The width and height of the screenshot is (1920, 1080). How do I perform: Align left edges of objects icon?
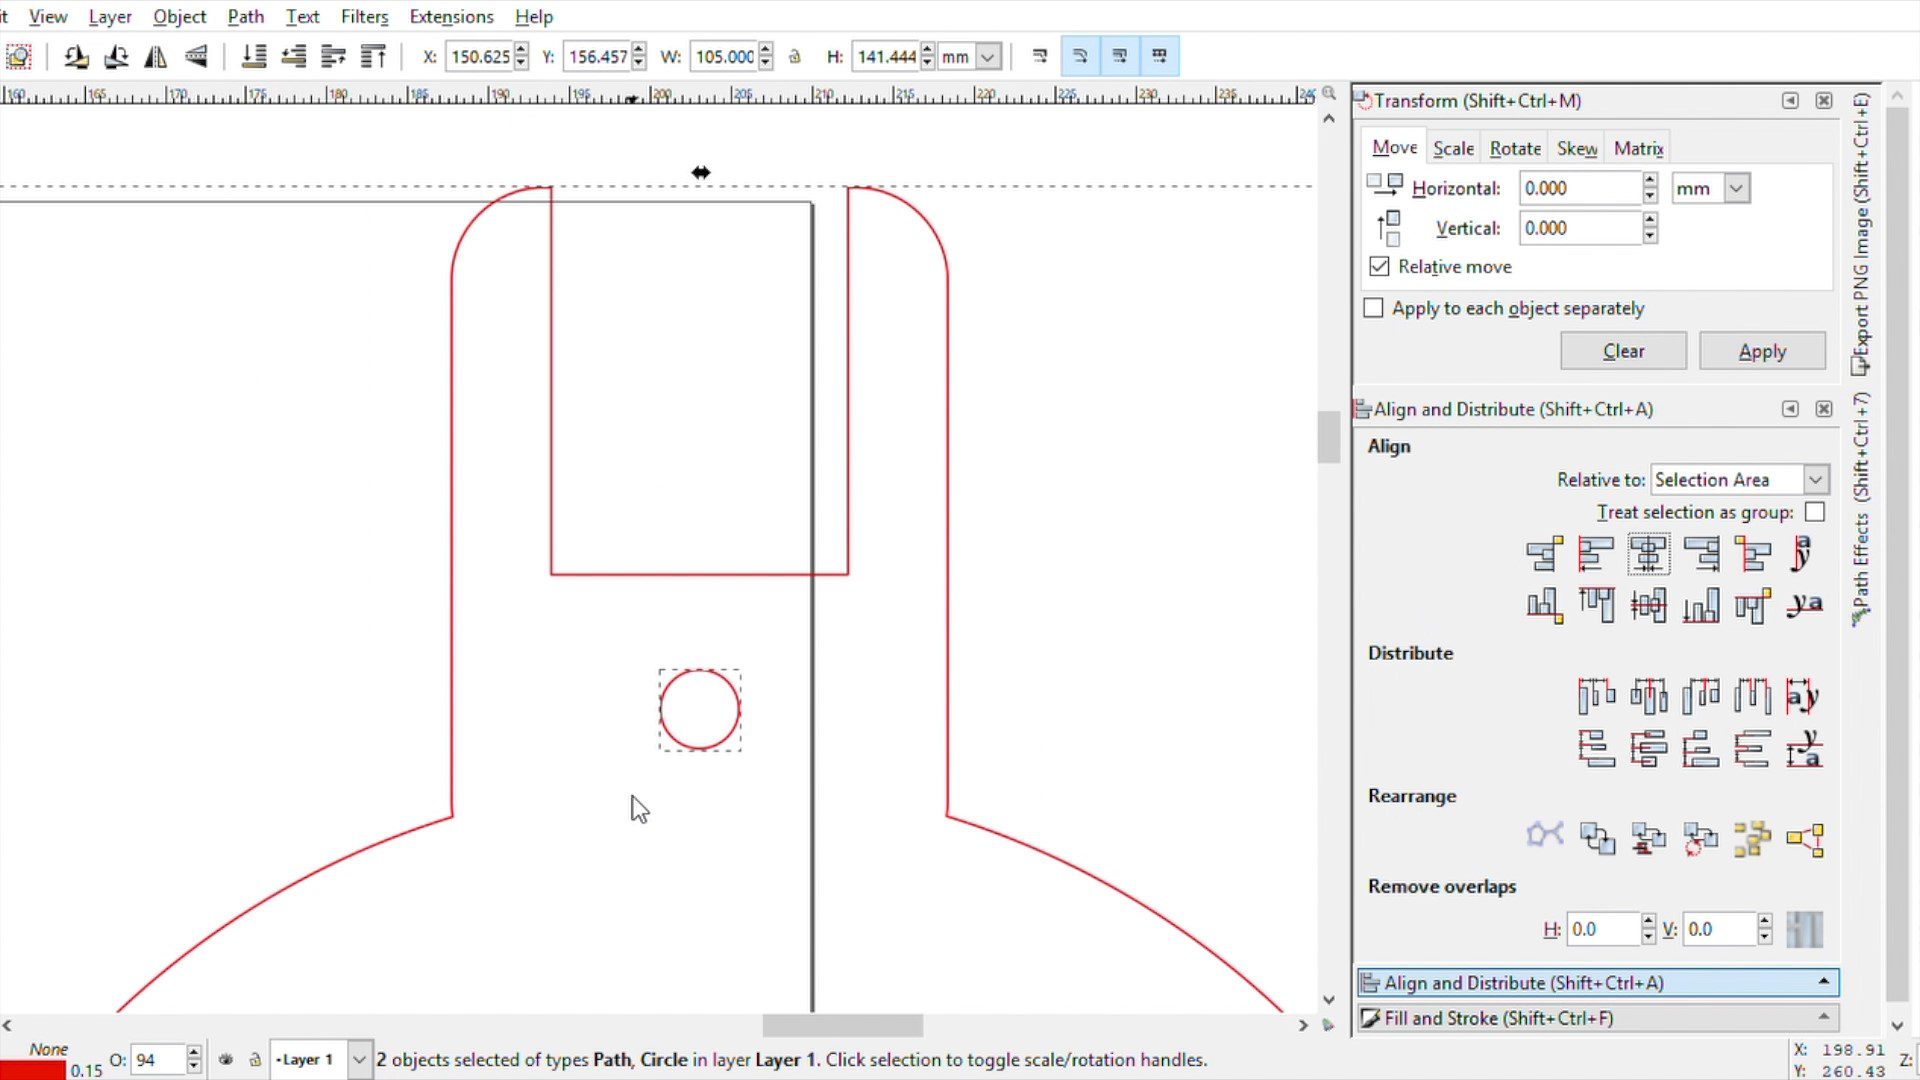pyautogui.click(x=1596, y=553)
